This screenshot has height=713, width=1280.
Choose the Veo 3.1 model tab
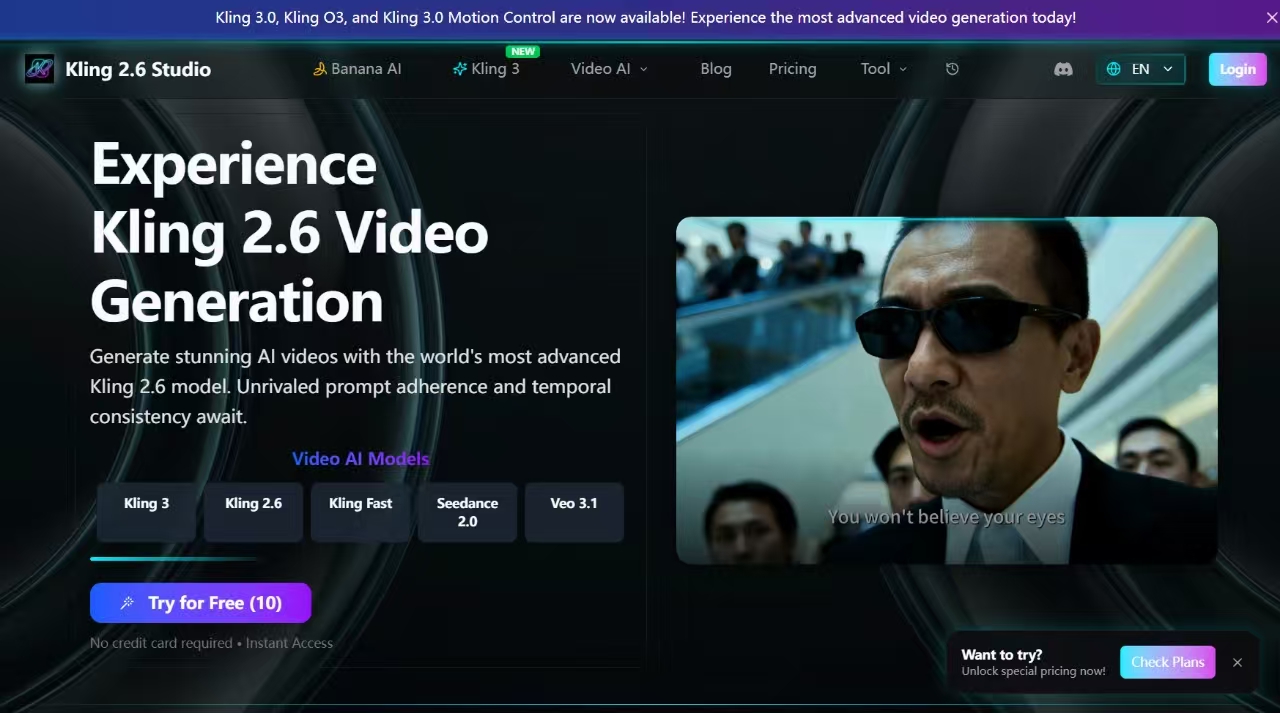point(574,512)
